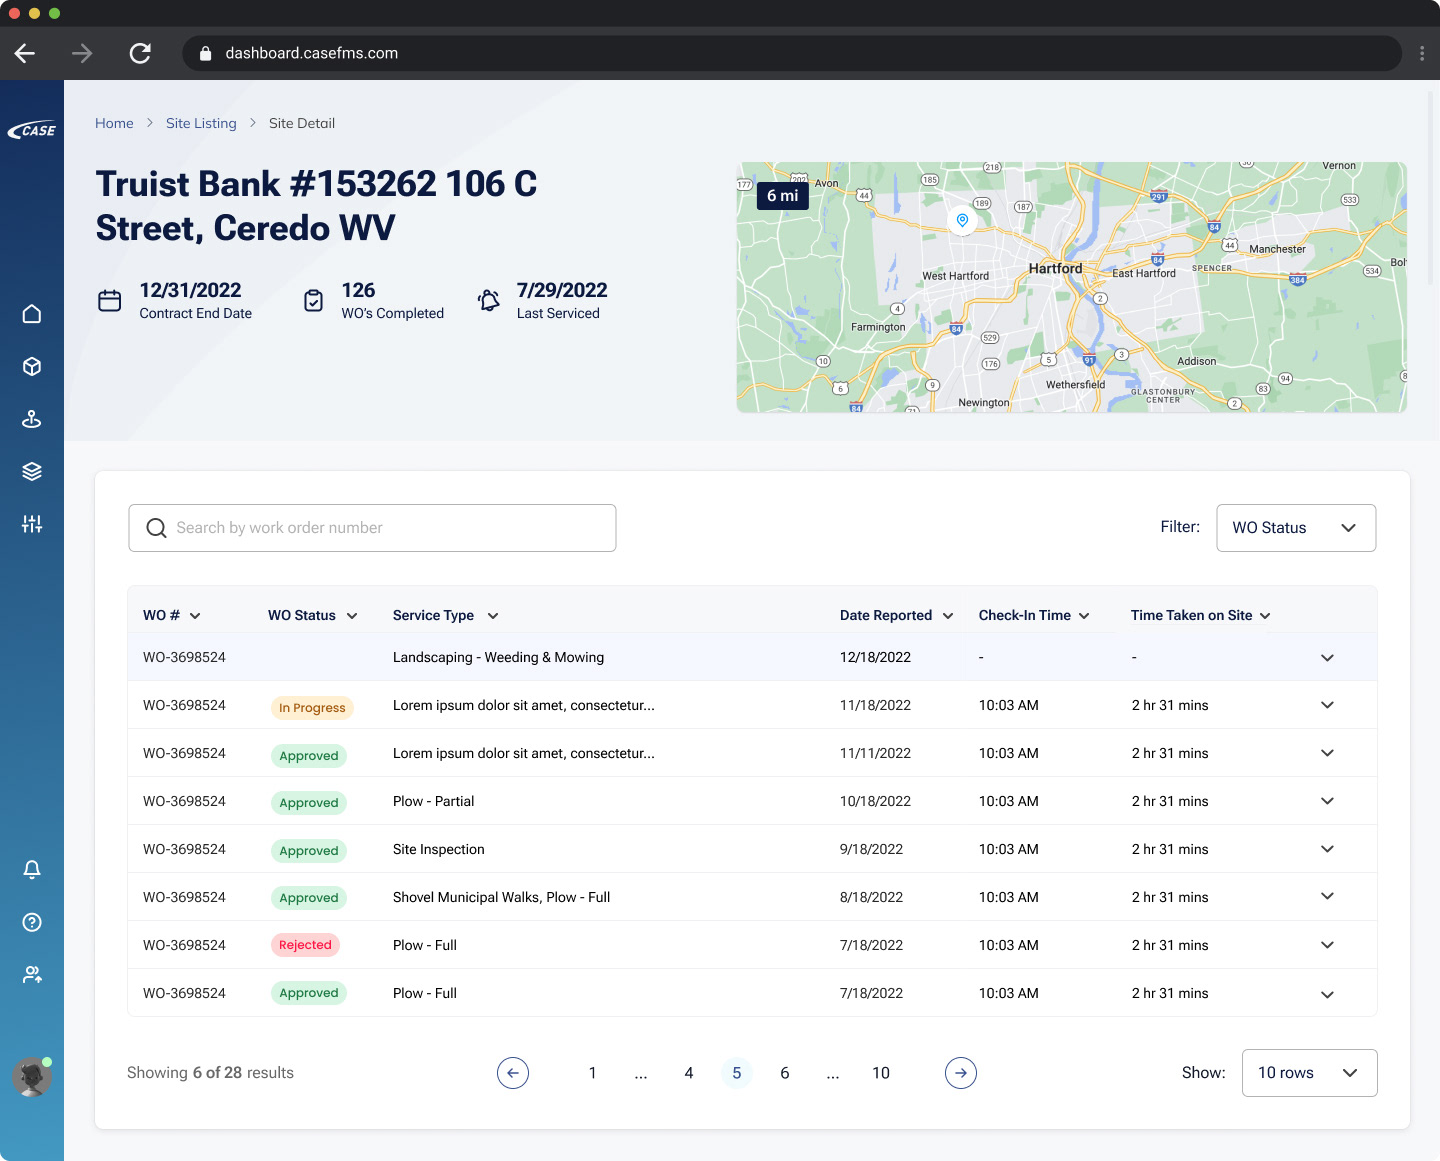Sort by WO # column

tap(172, 615)
